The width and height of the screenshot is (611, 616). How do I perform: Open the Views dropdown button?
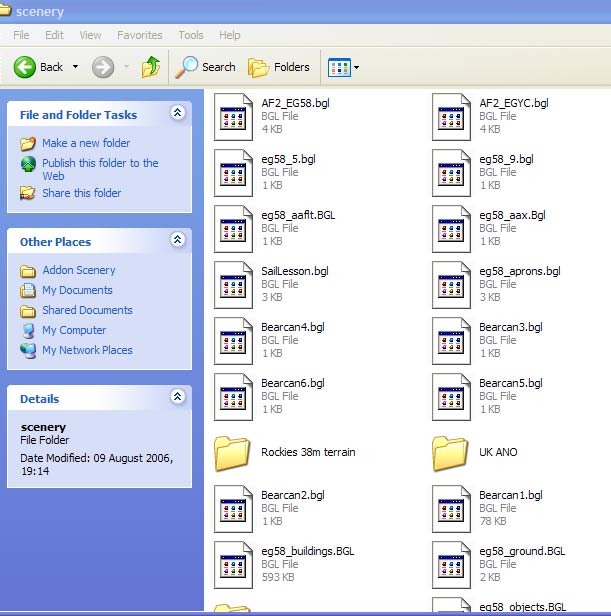[x=344, y=67]
